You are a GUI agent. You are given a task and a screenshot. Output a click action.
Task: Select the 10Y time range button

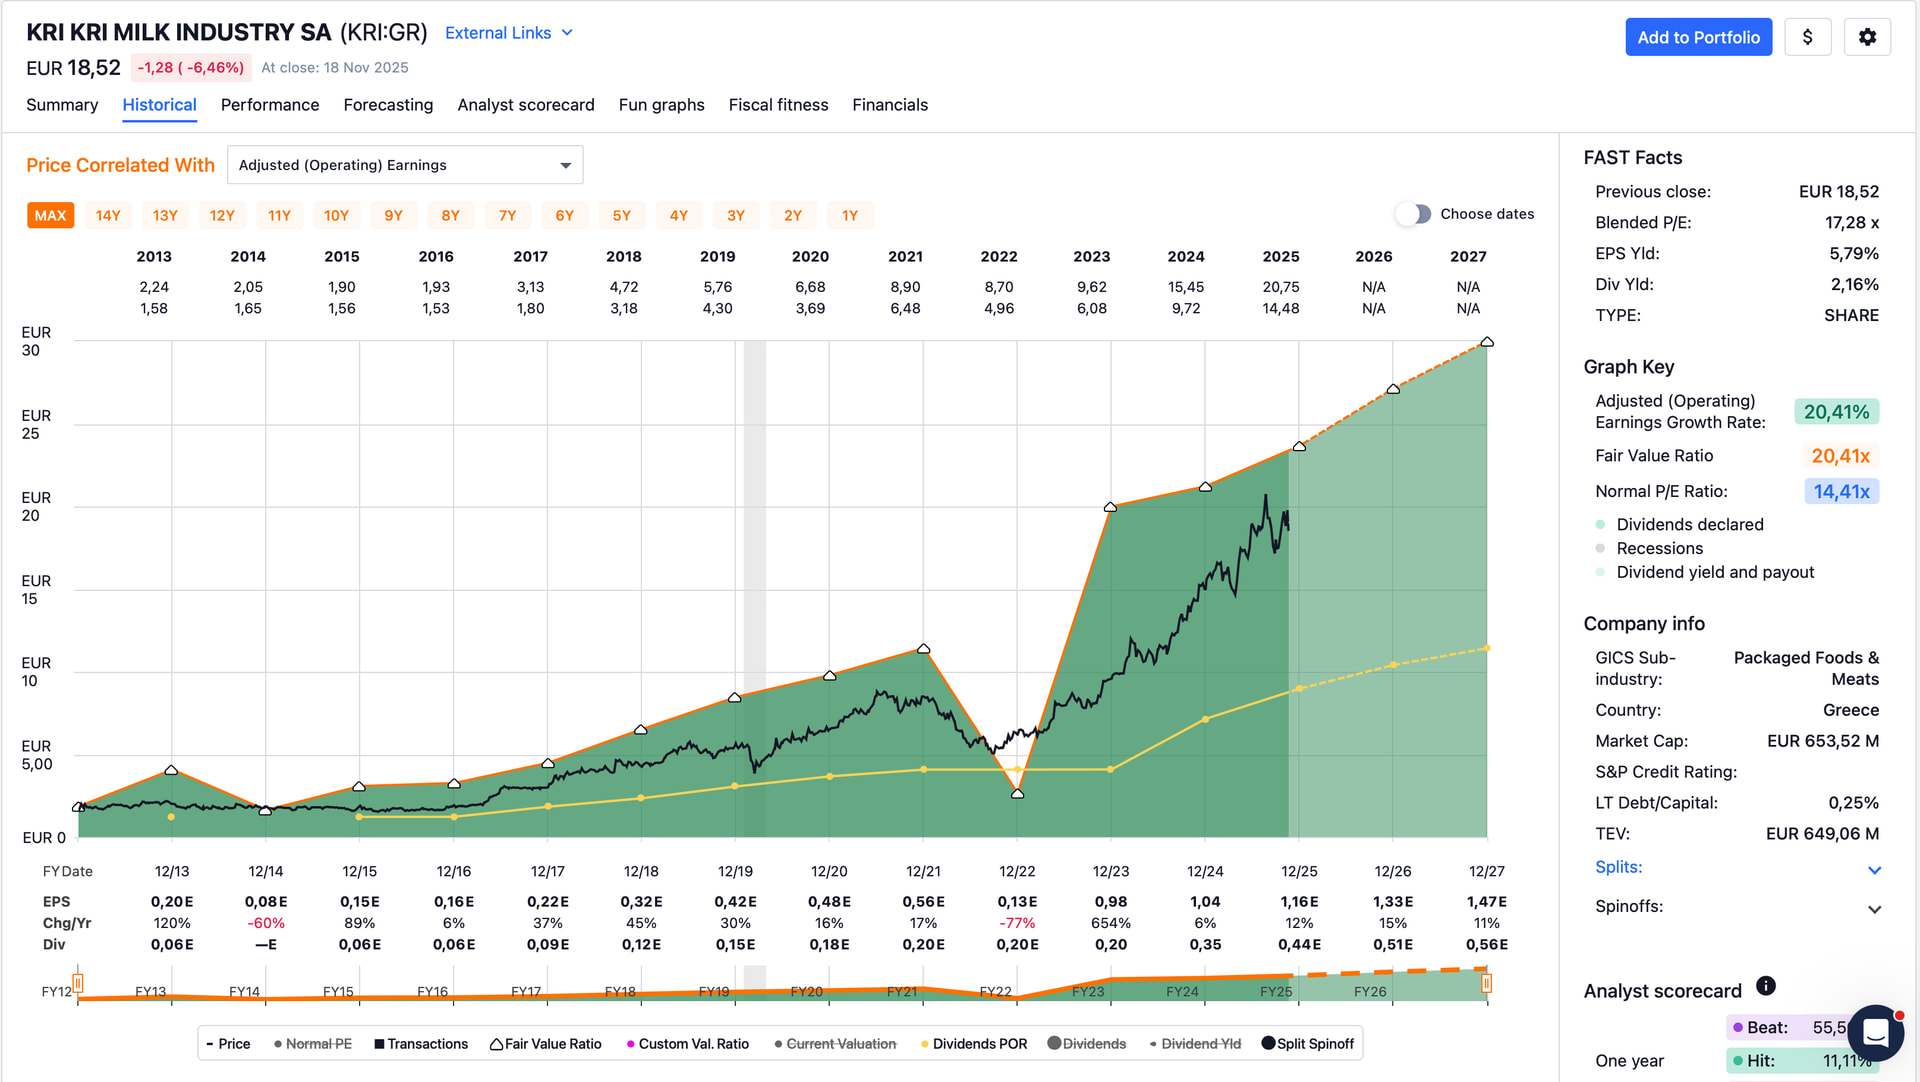336,215
